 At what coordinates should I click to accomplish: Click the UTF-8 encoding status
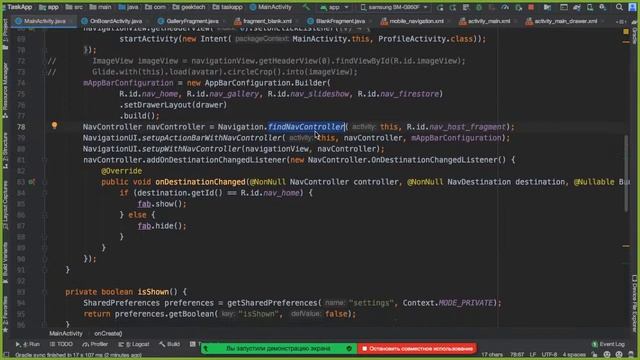(x=549, y=354)
